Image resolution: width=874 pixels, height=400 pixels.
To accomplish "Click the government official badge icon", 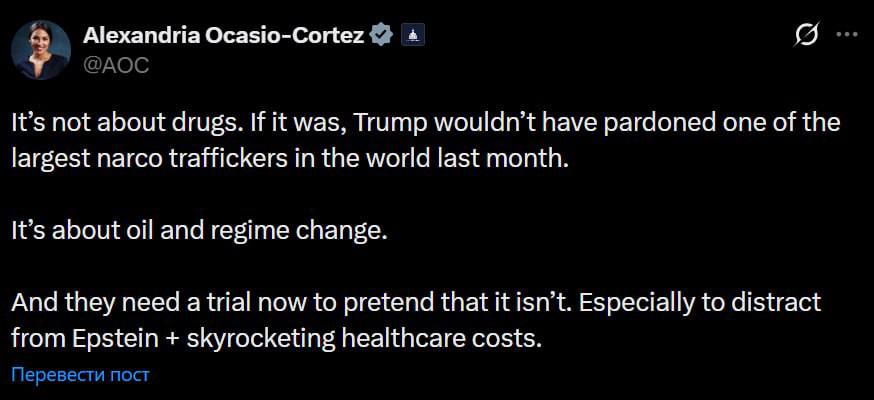I will point(413,35).
